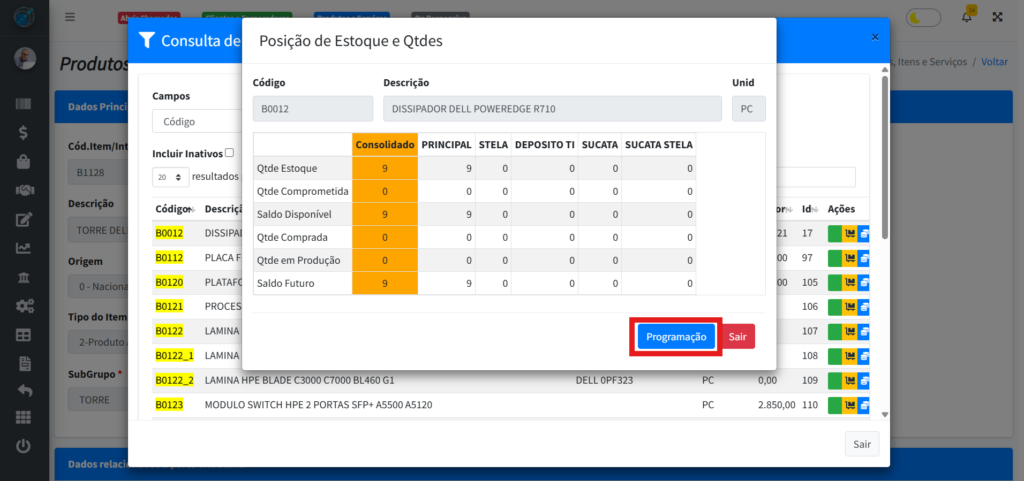
Task: Click the Programação button
Action: pyautogui.click(x=676, y=337)
